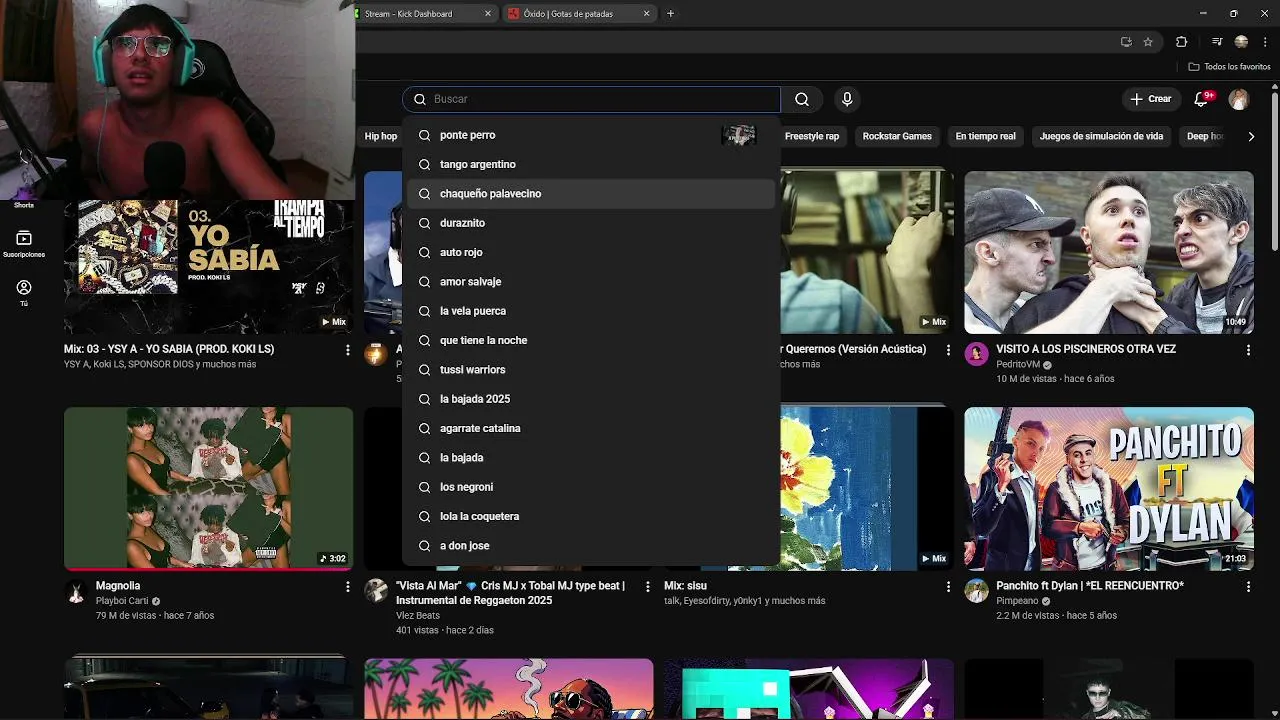Open Chrome media control icon
Screen dimensions: 1280x720
point(1217,42)
